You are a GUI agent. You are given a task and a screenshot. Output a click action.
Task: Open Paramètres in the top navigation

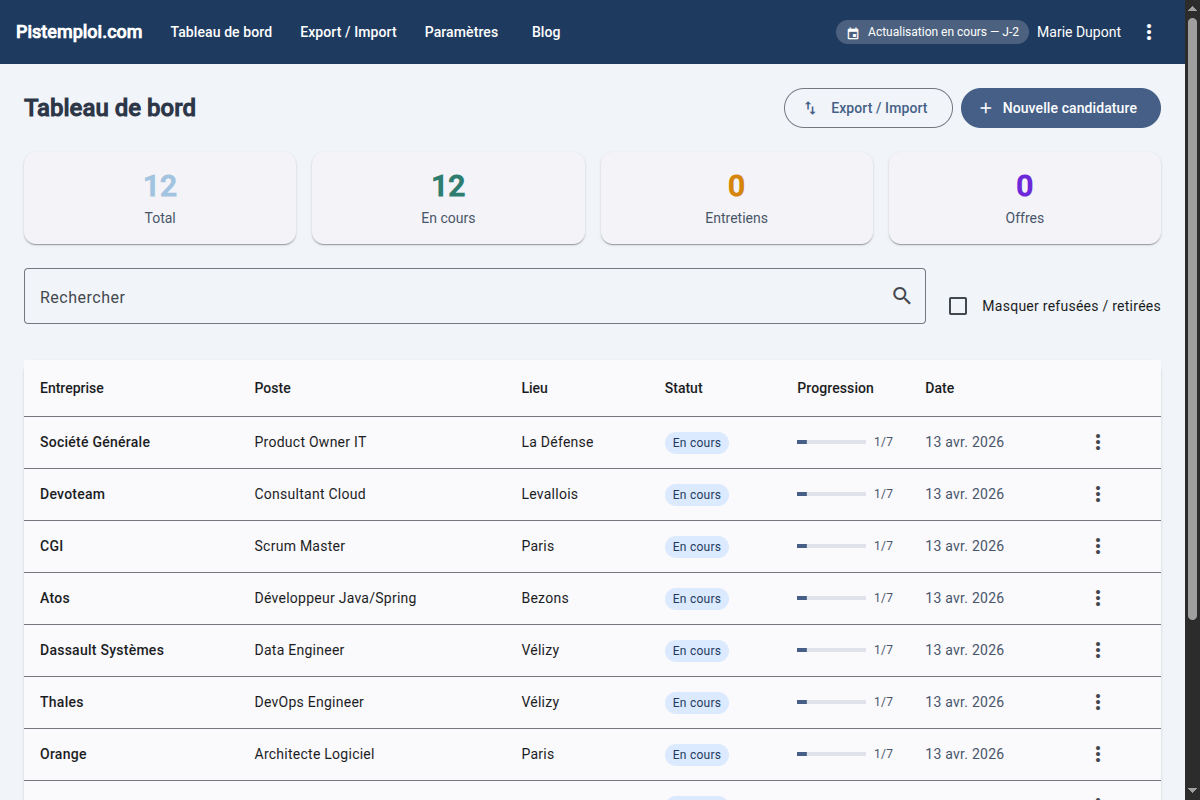pyautogui.click(x=461, y=32)
